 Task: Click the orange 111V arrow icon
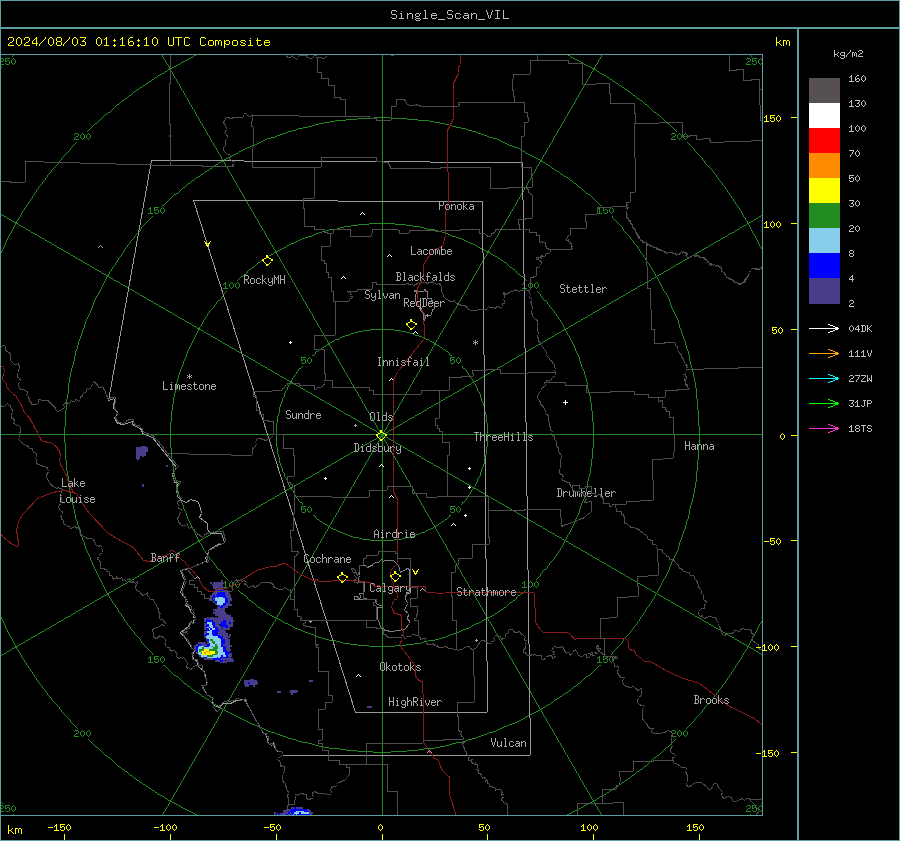pyautogui.click(x=824, y=353)
